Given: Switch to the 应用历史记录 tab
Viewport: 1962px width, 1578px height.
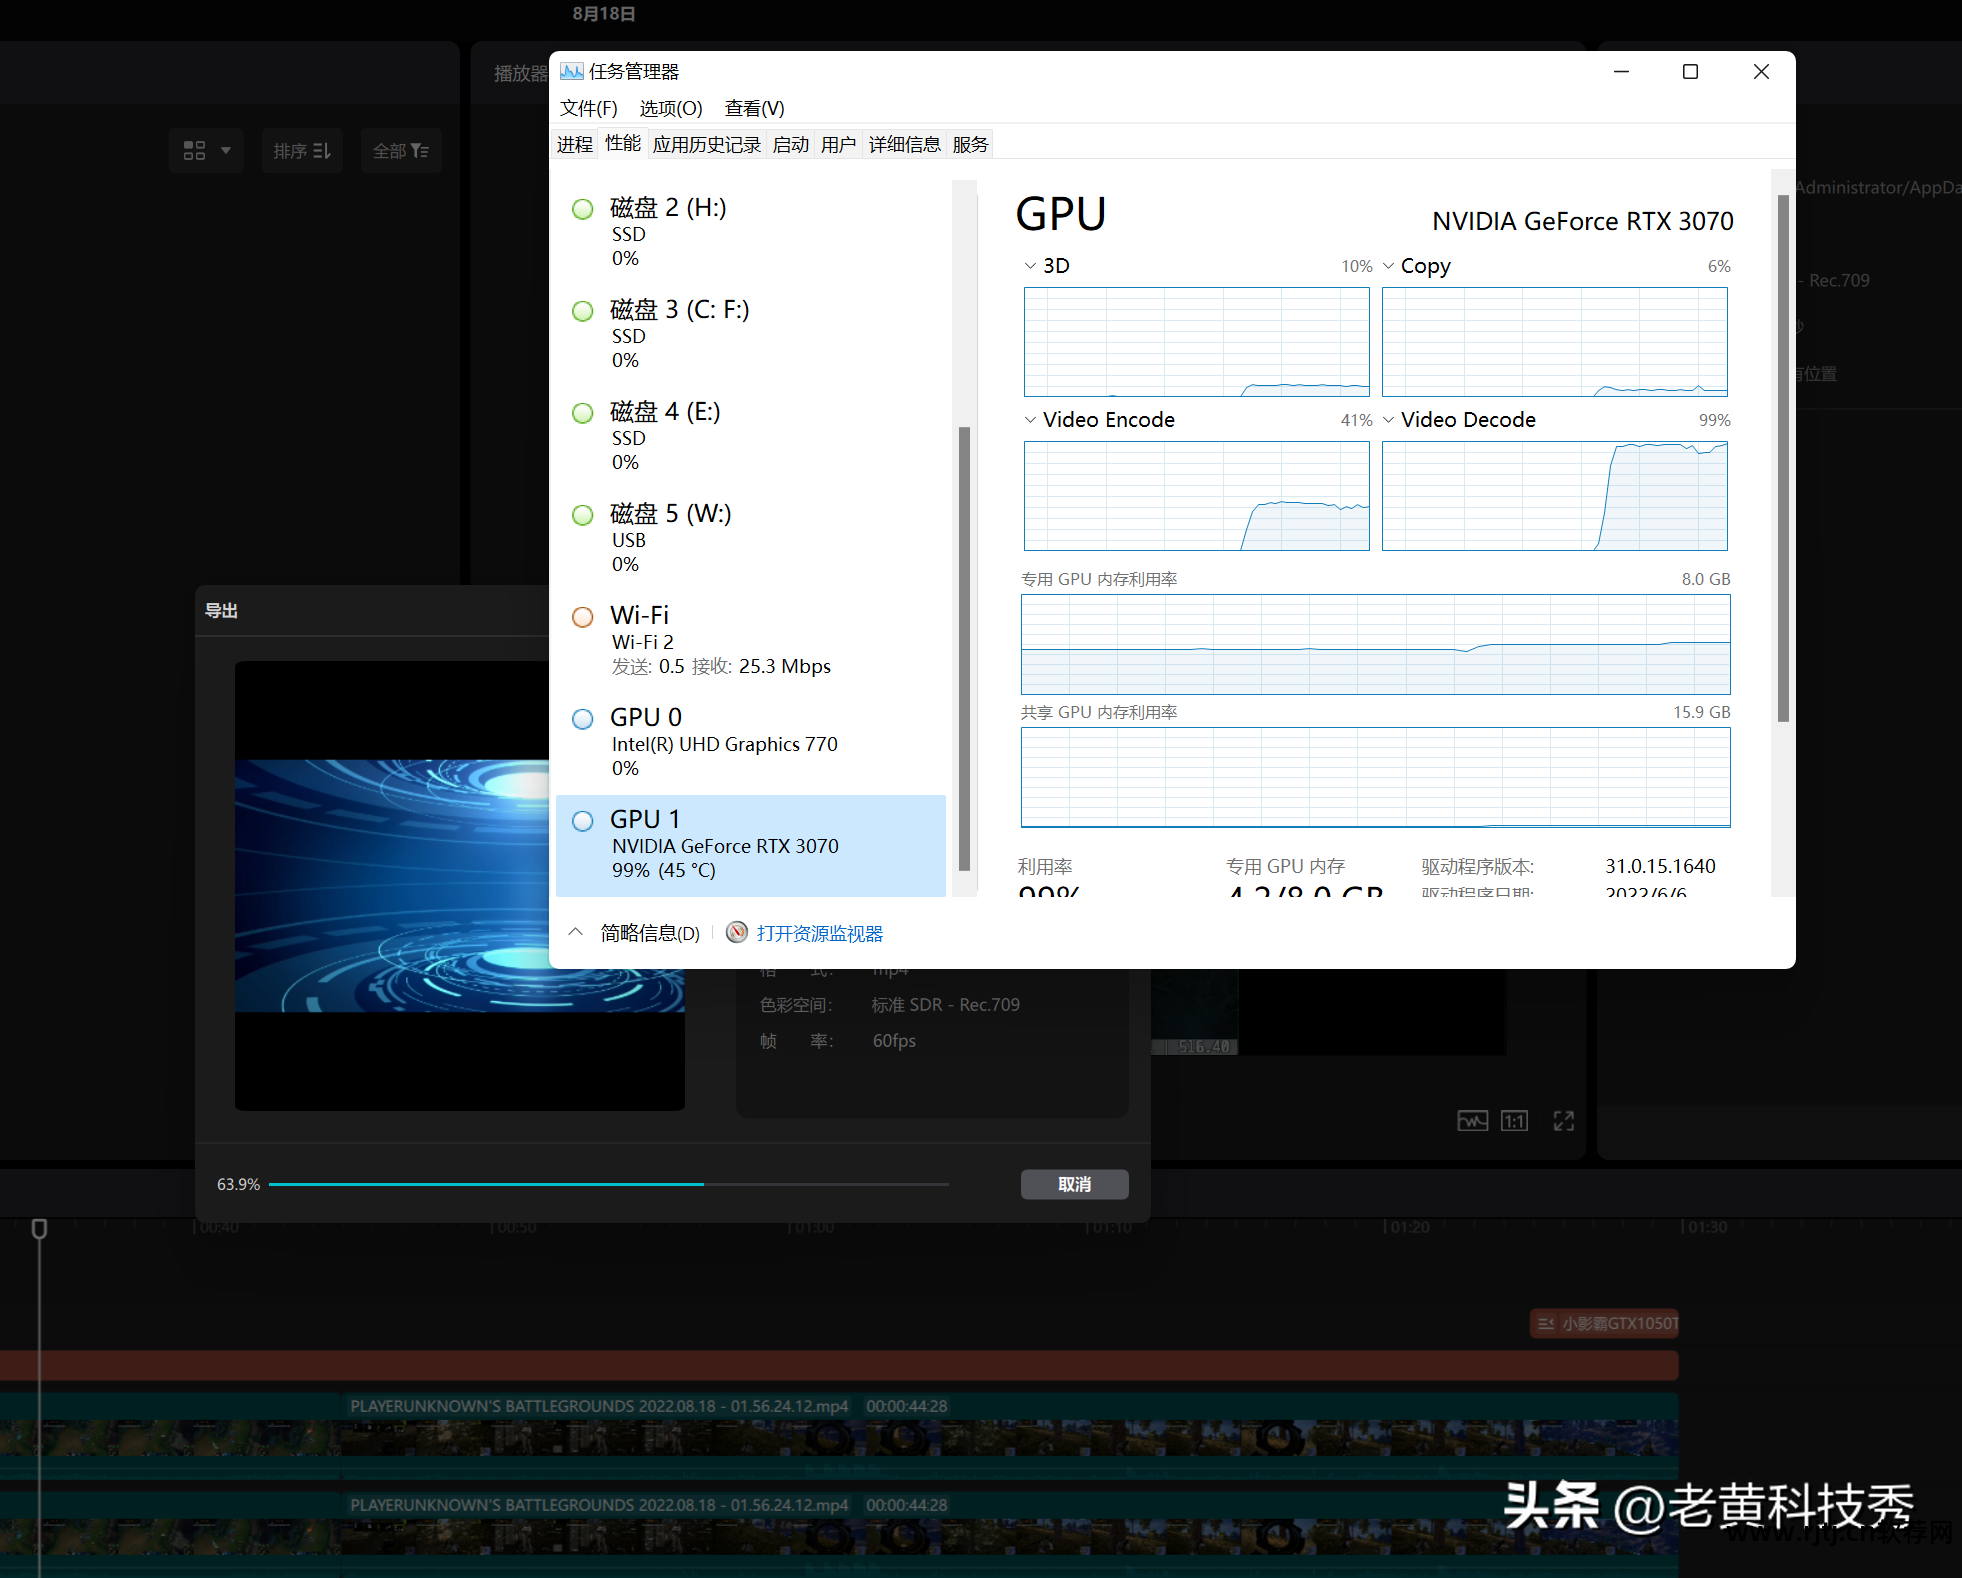Looking at the screenshot, I should pyautogui.click(x=707, y=145).
